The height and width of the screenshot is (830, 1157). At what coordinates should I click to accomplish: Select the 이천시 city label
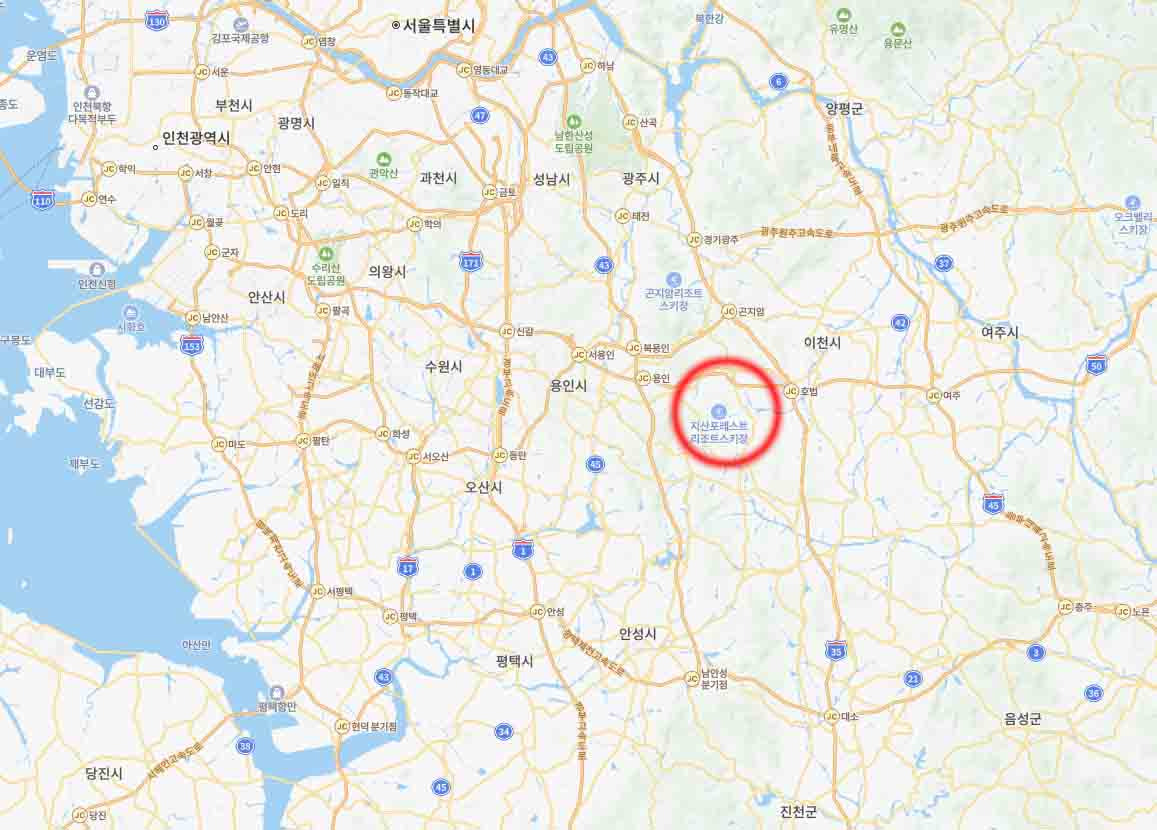822,342
